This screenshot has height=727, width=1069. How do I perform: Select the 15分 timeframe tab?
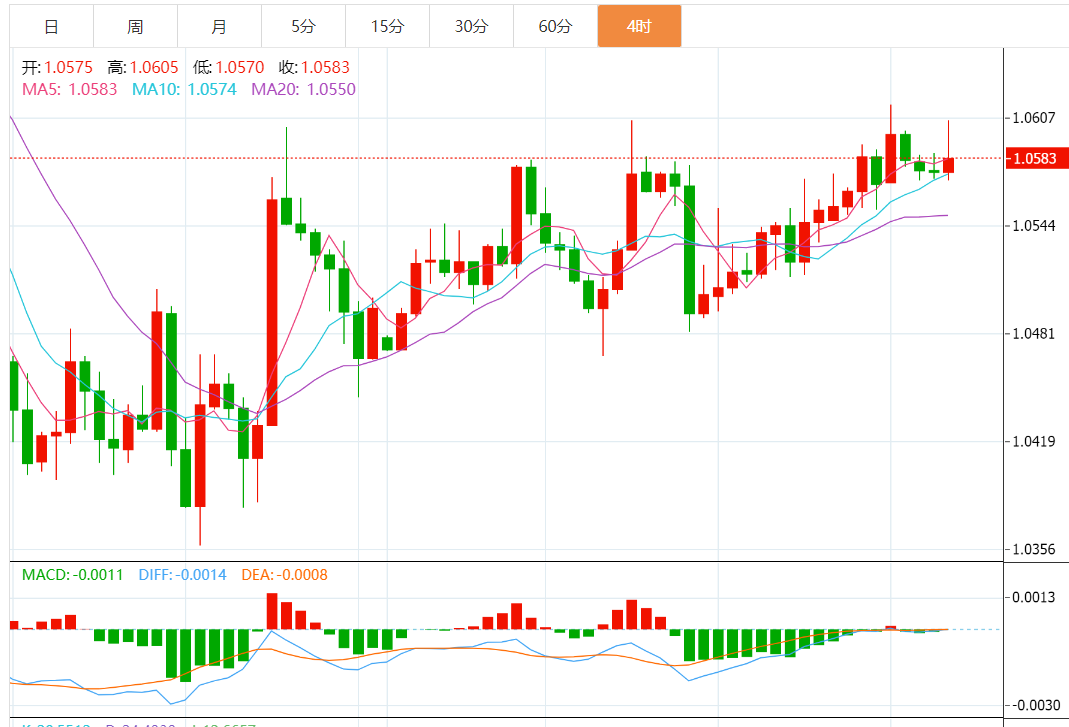pyautogui.click(x=387, y=27)
